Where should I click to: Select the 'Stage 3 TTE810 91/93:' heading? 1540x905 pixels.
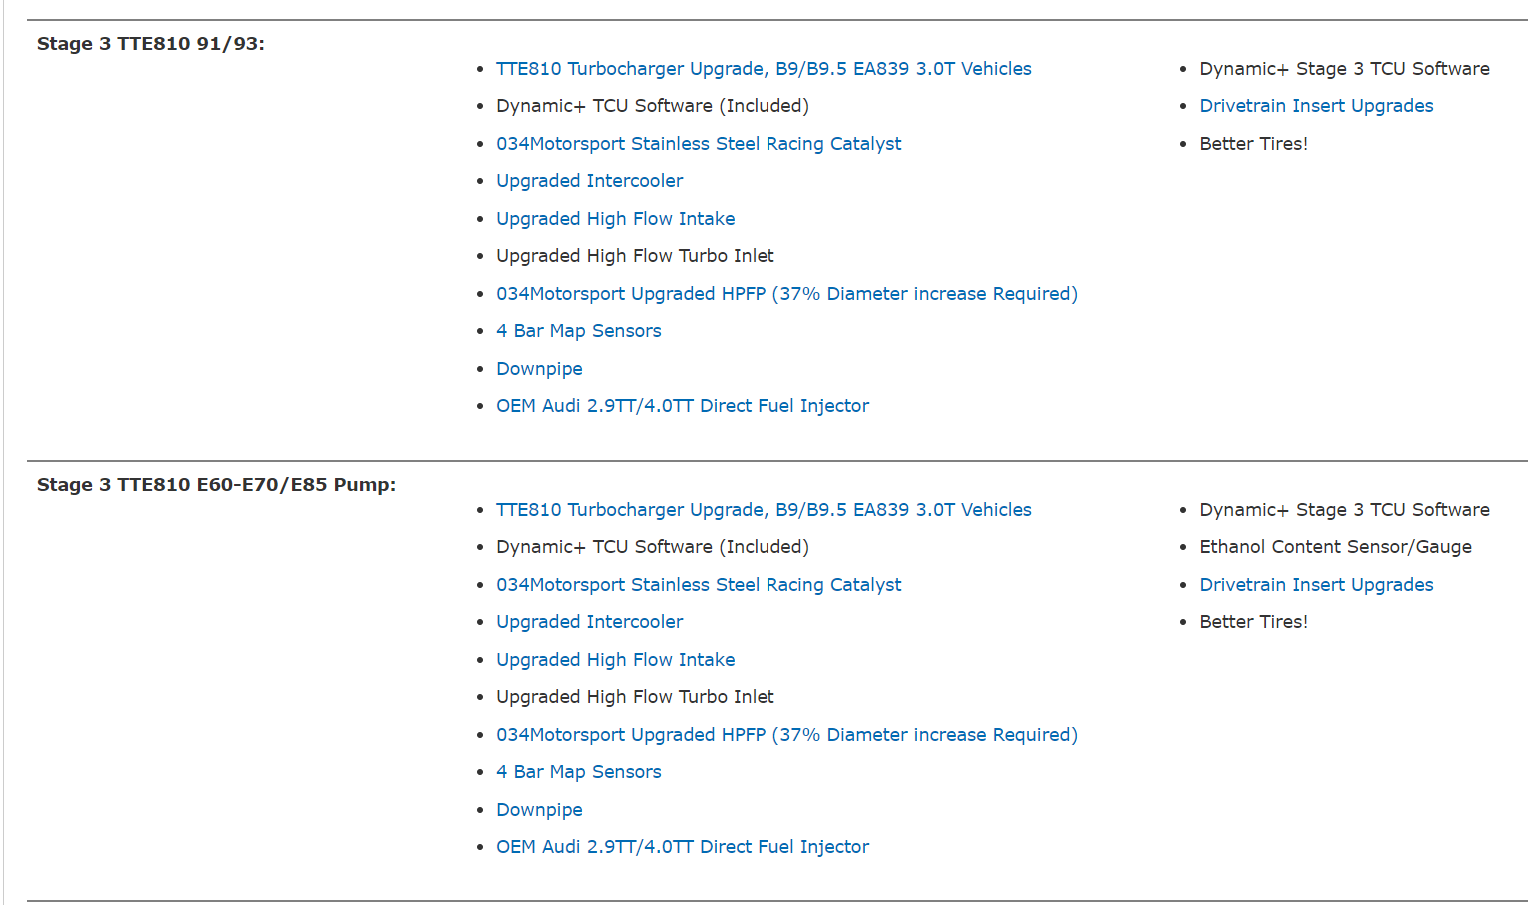[x=151, y=44]
